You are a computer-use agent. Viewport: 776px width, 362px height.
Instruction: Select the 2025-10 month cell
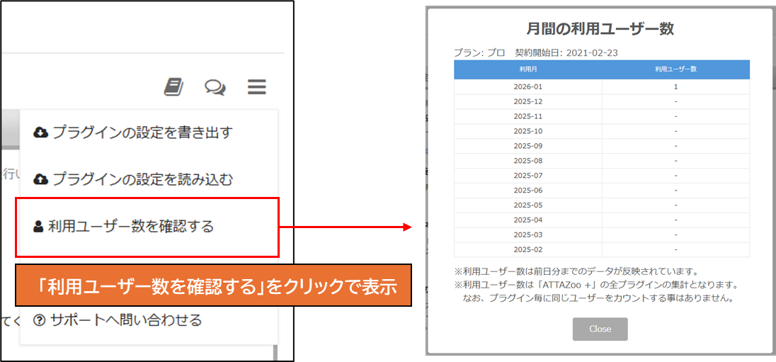(528, 131)
